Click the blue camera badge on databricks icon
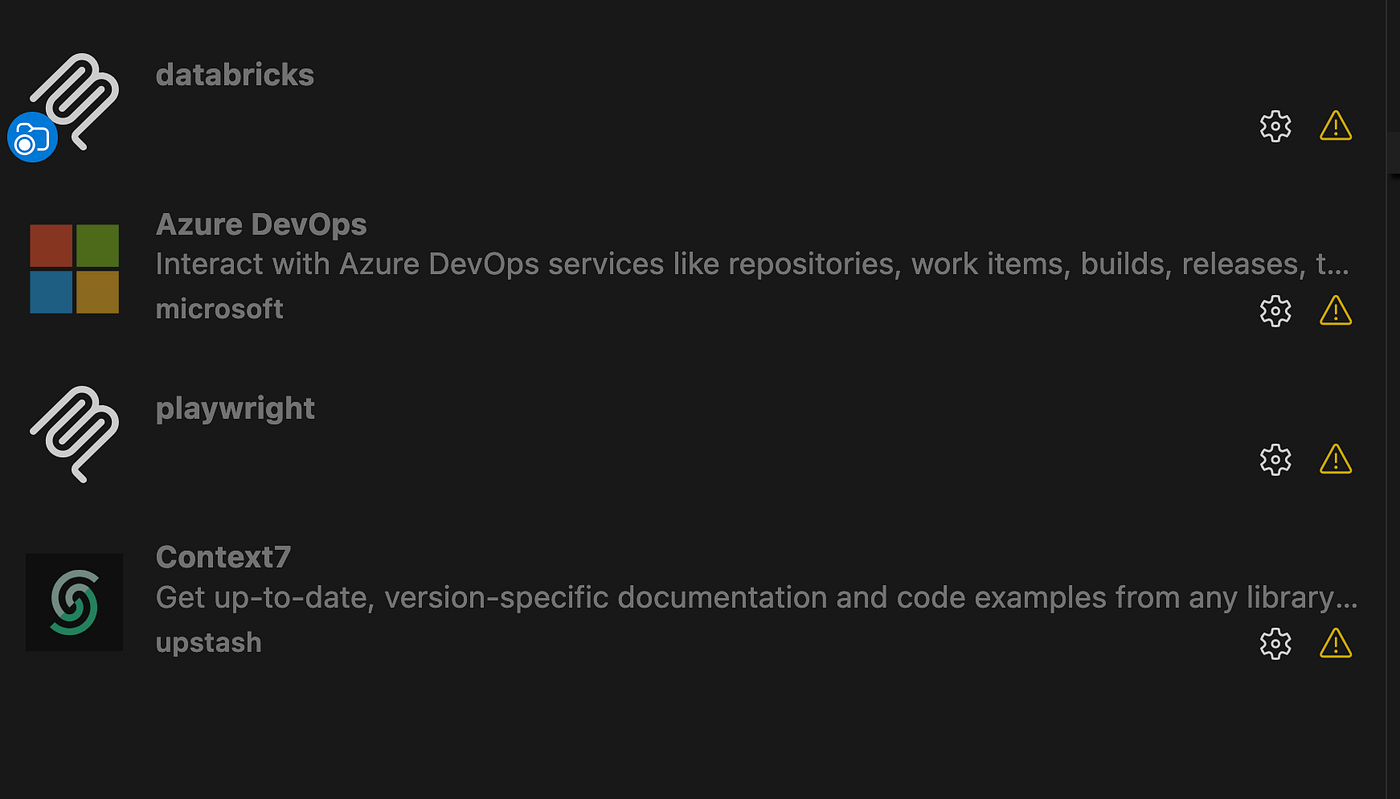 [x=32, y=137]
